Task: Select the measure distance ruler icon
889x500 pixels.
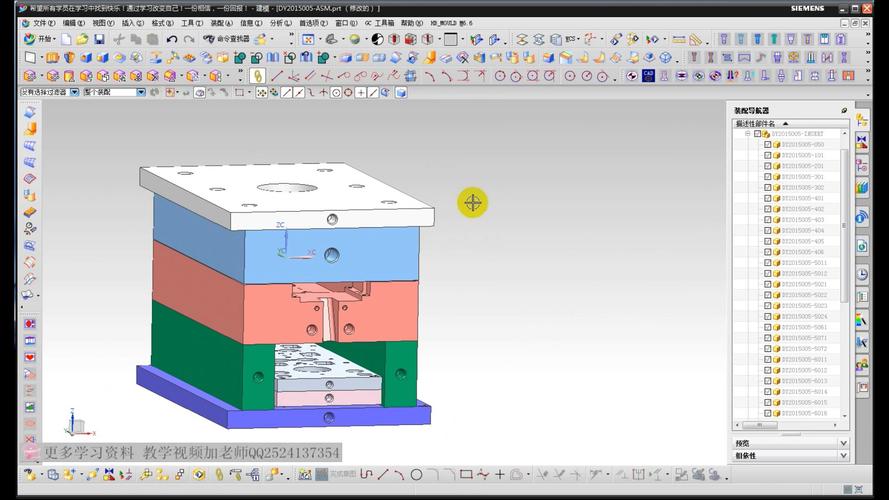Action: (x=679, y=40)
